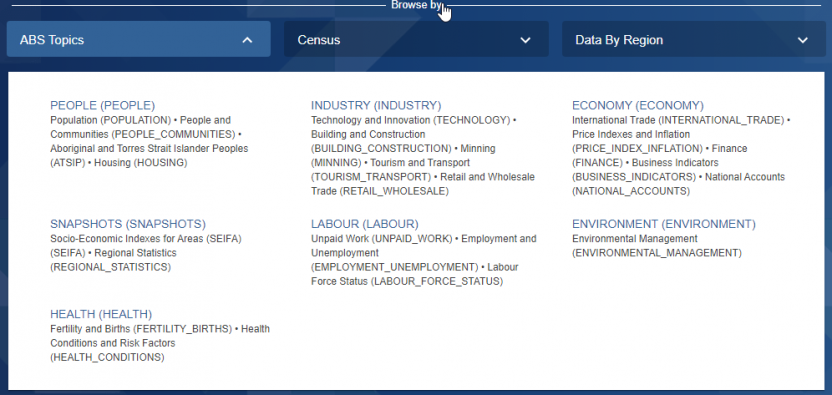Click the Data By Region chevron-down arrow
This screenshot has width=832, height=395.
(803, 40)
